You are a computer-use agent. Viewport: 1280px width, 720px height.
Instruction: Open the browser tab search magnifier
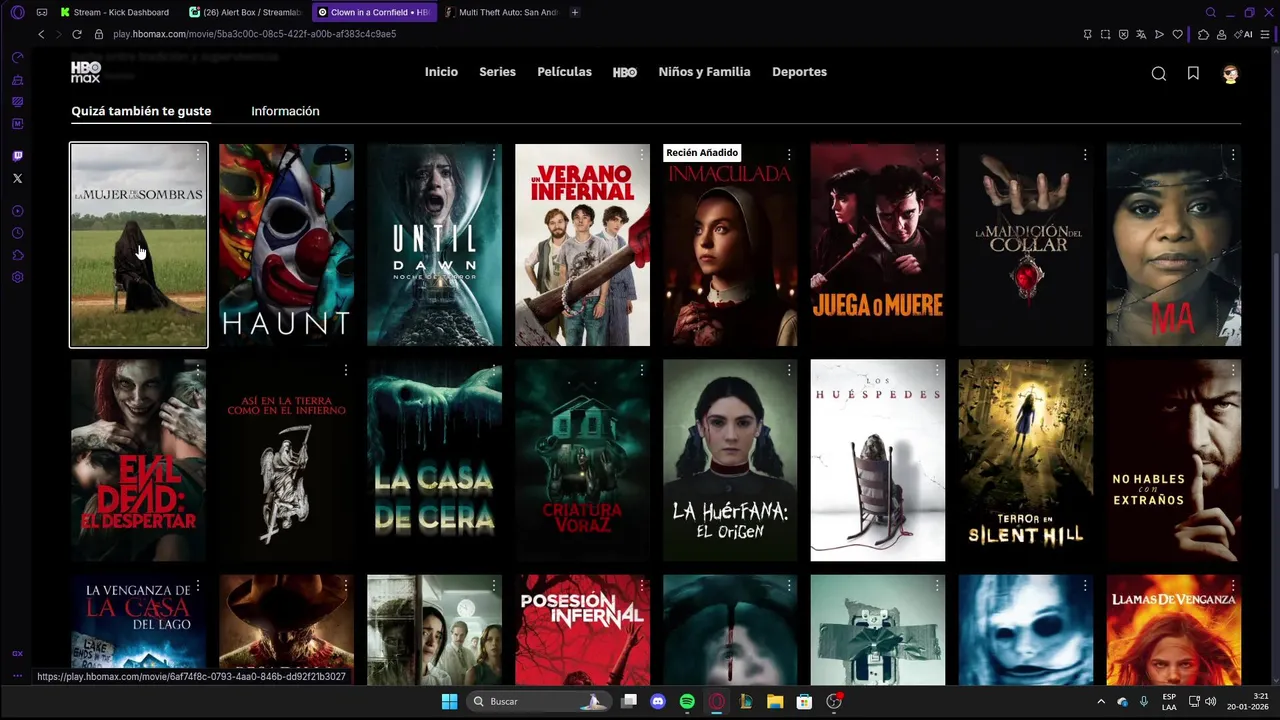pyautogui.click(x=1210, y=12)
